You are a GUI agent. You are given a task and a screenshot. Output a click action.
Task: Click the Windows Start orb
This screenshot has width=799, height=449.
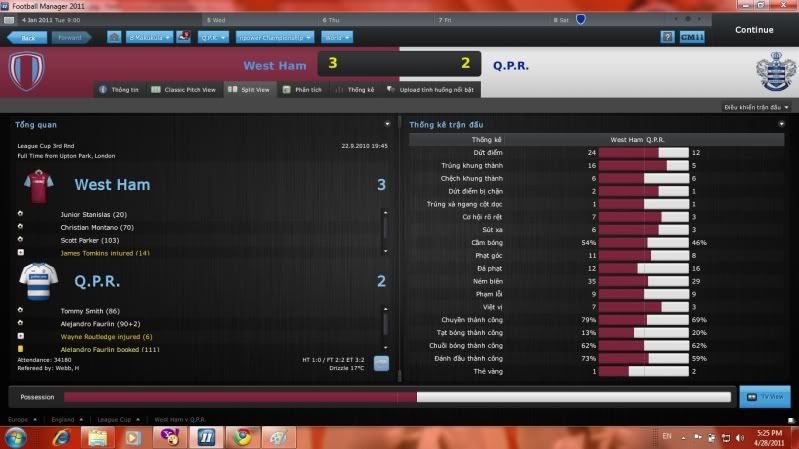pyautogui.click(x=16, y=438)
